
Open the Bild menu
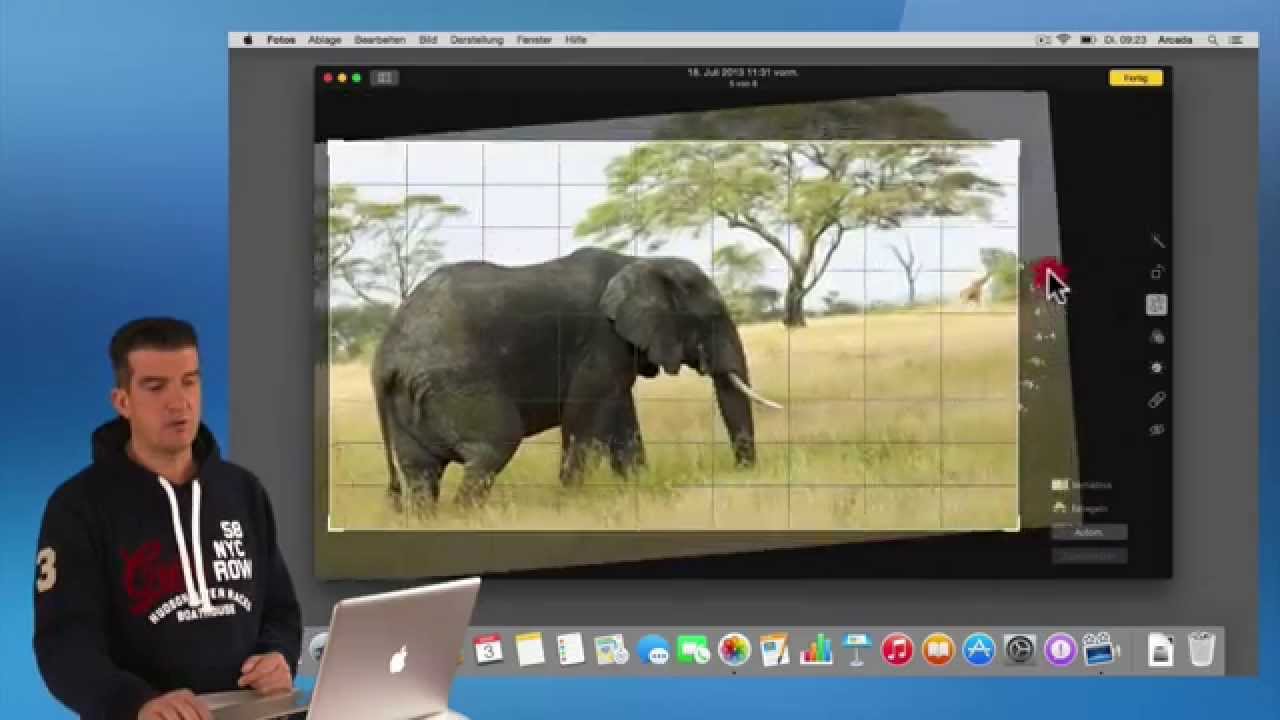(x=428, y=40)
